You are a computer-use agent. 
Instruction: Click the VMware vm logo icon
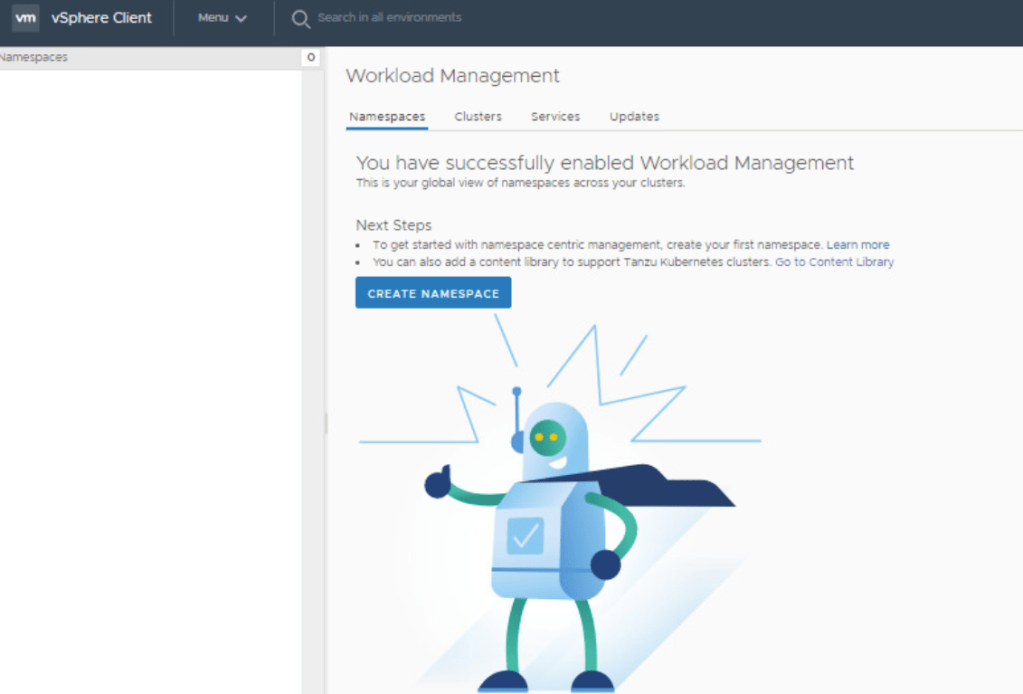point(26,18)
